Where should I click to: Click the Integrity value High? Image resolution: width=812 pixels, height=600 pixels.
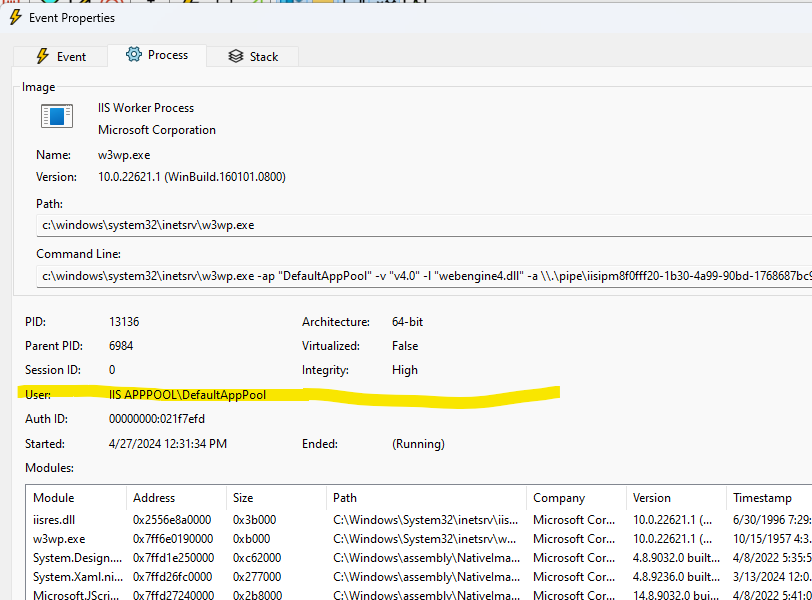(405, 370)
